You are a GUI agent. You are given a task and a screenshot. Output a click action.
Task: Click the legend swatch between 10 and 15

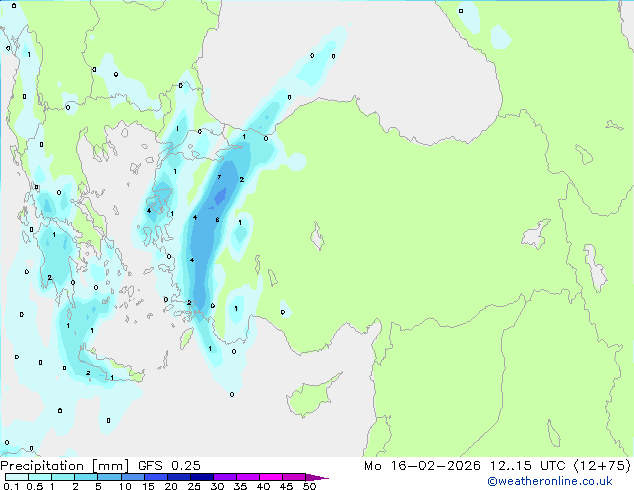pos(132,477)
